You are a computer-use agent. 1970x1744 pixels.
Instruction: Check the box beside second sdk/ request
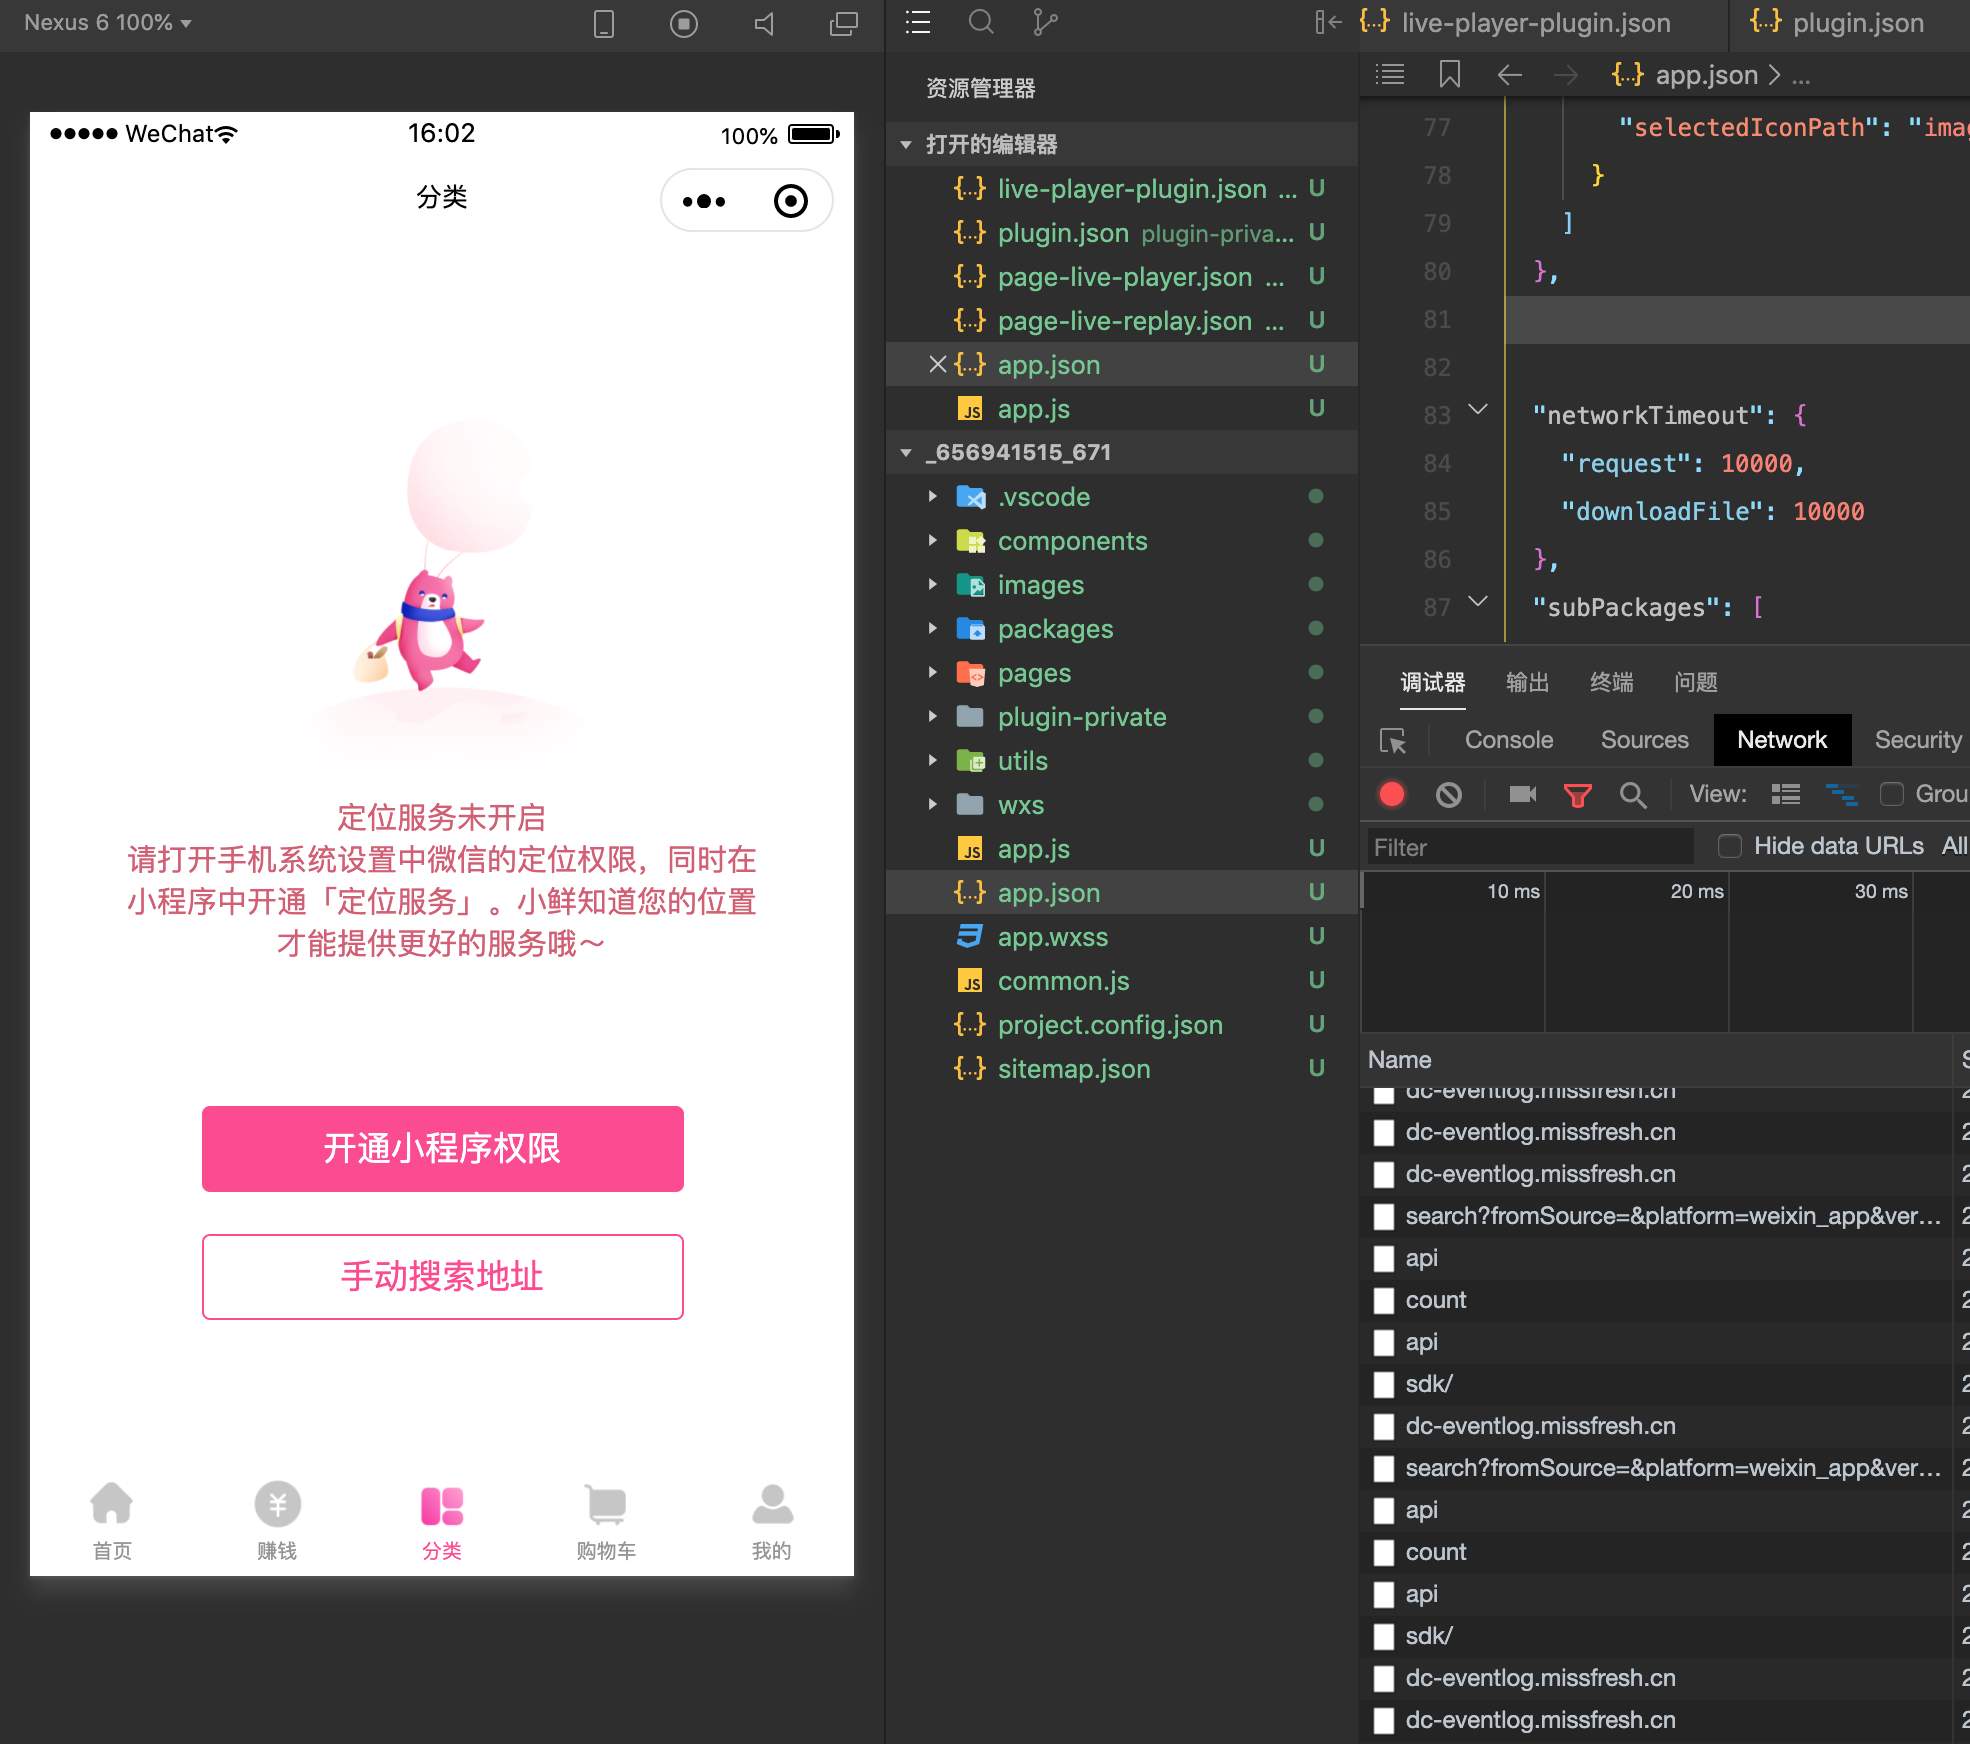click(1384, 1636)
